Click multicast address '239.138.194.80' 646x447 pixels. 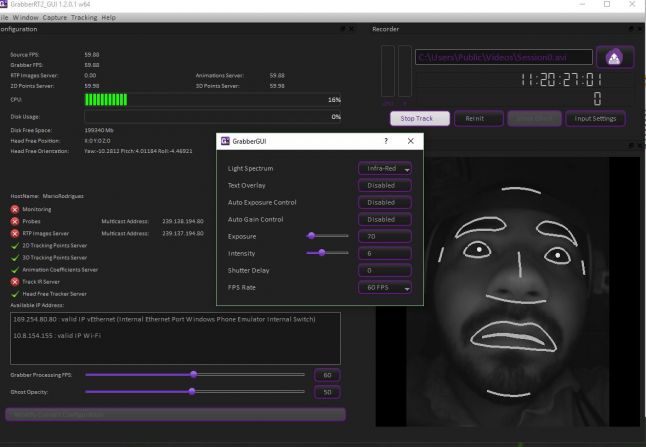pyautogui.click(x=183, y=221)
